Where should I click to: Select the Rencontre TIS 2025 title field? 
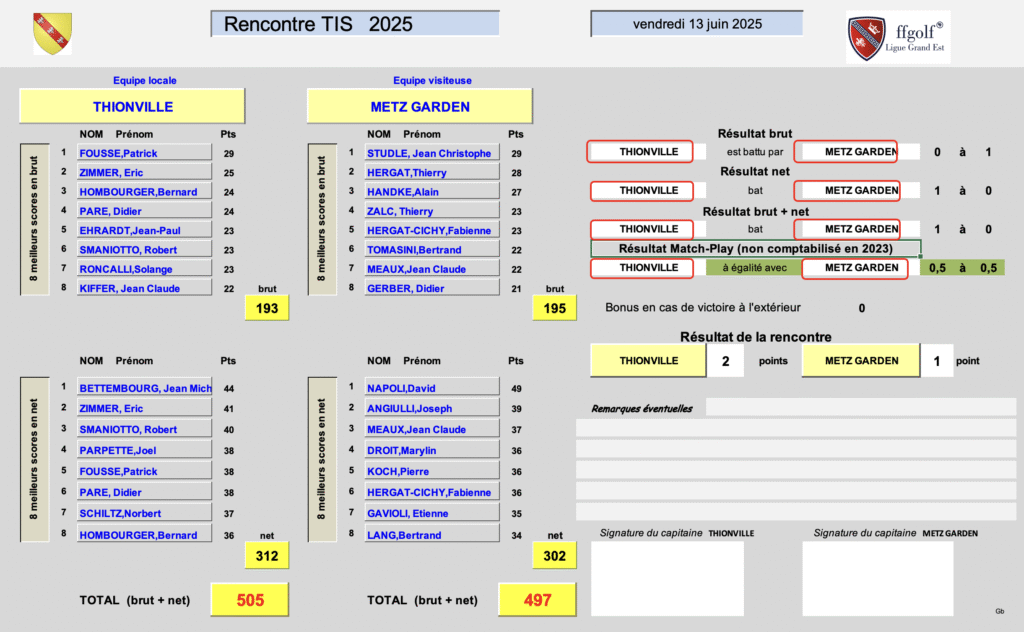click(x=355, y=24)
